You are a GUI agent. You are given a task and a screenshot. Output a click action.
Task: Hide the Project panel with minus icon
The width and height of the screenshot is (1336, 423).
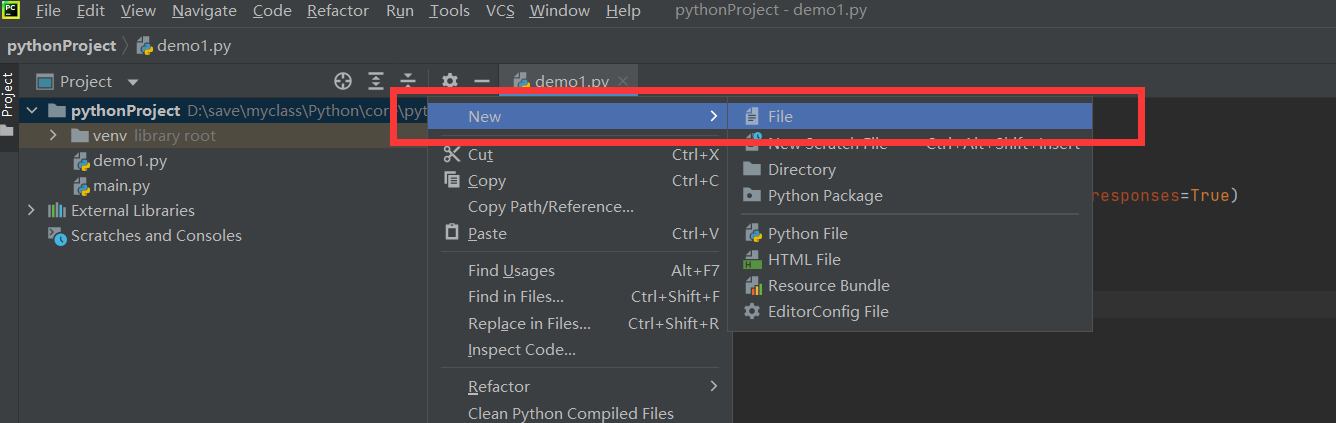point(482,82)
